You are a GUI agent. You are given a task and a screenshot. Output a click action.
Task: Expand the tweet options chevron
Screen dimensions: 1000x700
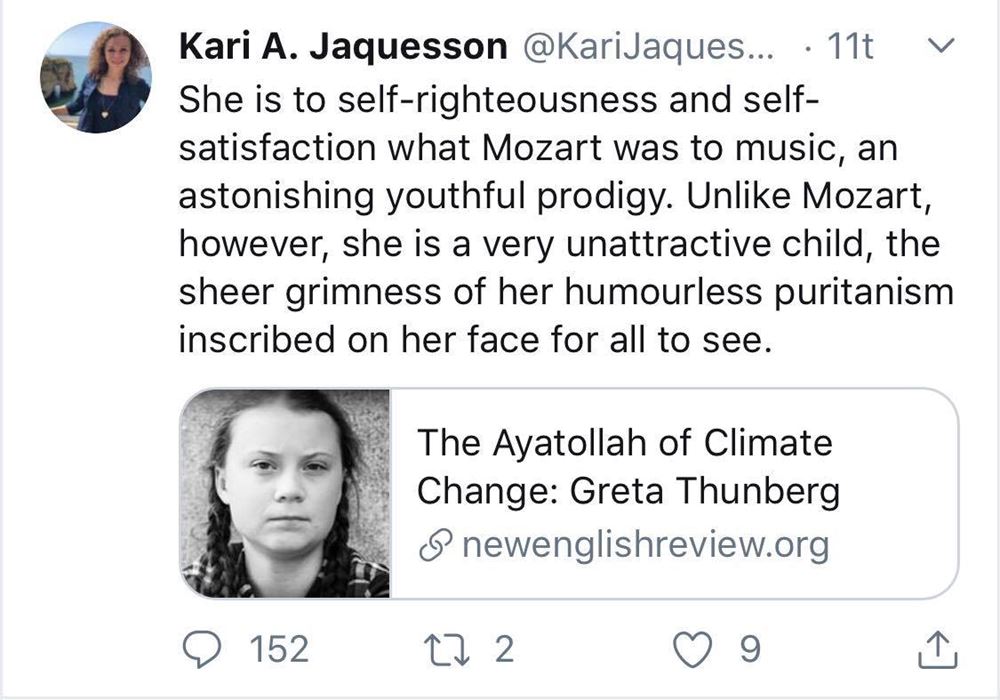point(940,47)
